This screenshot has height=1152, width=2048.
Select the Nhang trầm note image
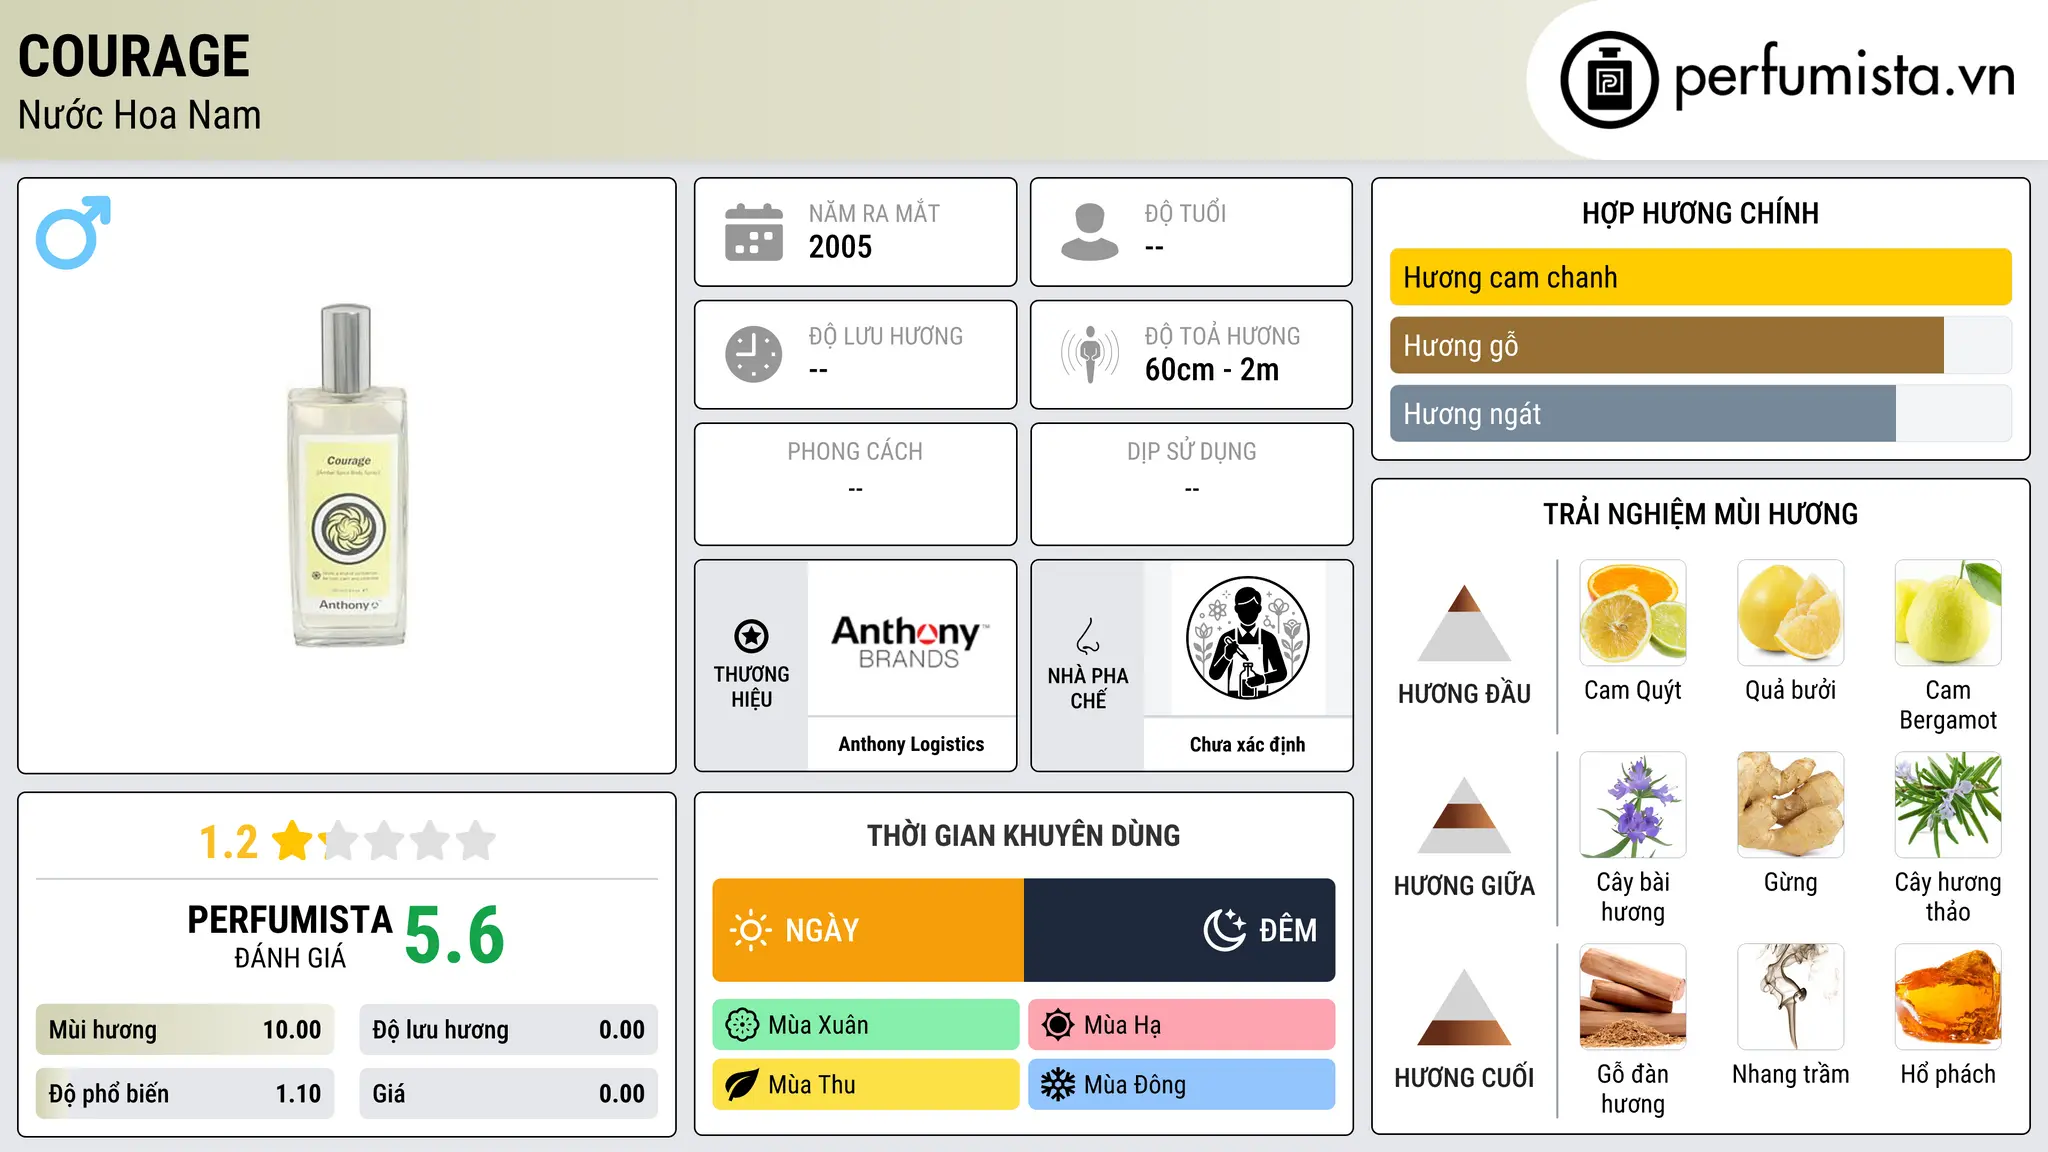(x=1790, y=997)
